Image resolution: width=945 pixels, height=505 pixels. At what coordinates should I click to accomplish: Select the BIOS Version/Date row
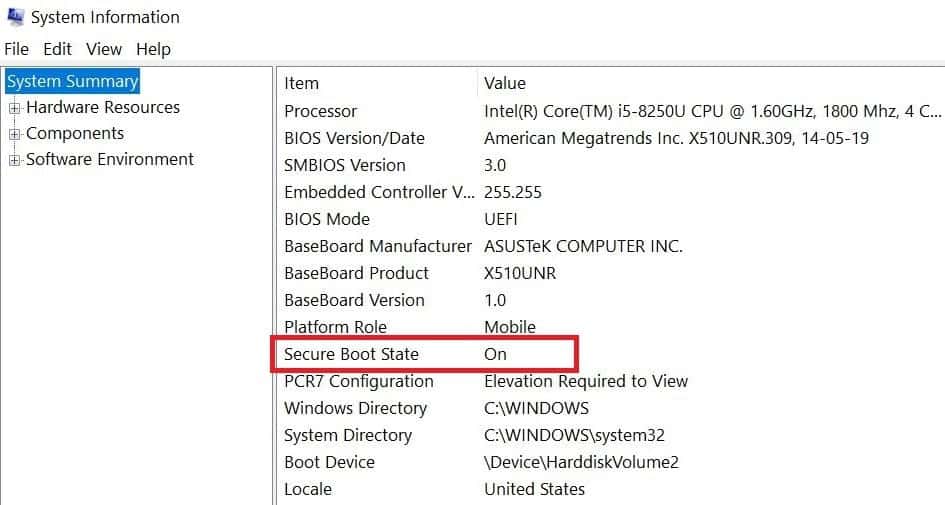(354, 138)
